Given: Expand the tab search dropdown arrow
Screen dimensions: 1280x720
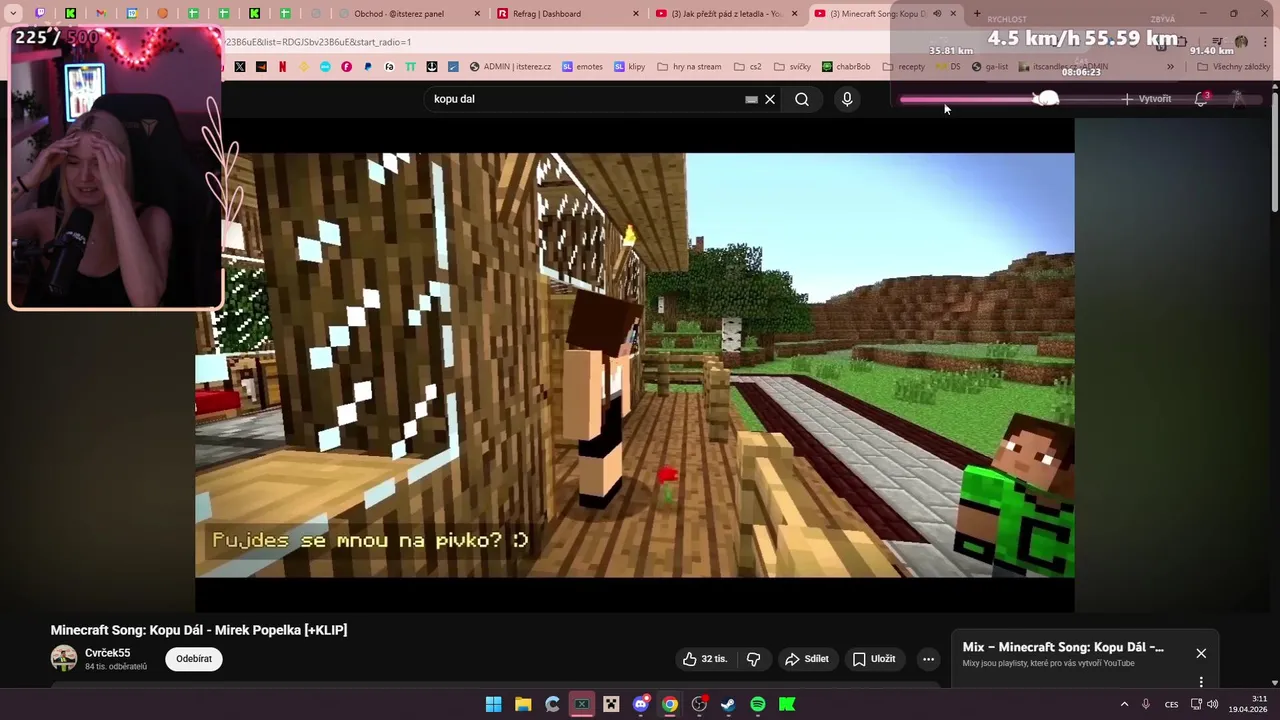Looking at the screenshot, I should 13,14.
